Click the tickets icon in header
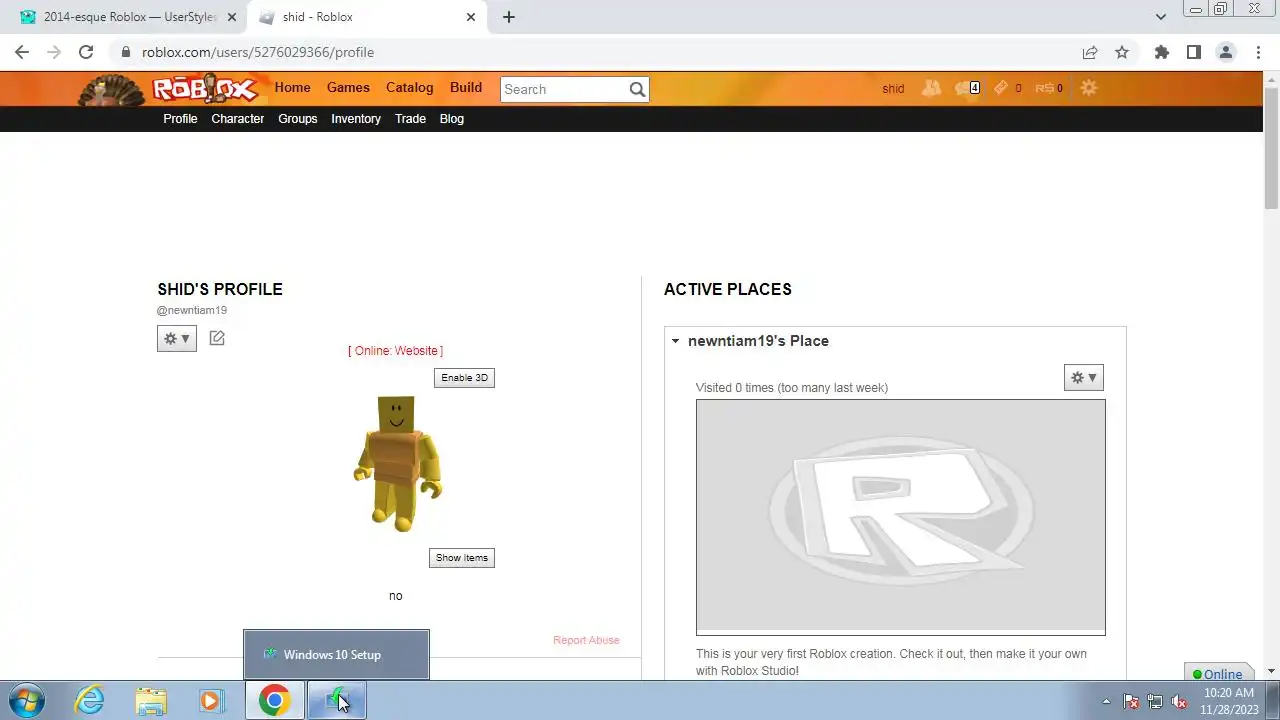1280x720 pixels. 1001,88
